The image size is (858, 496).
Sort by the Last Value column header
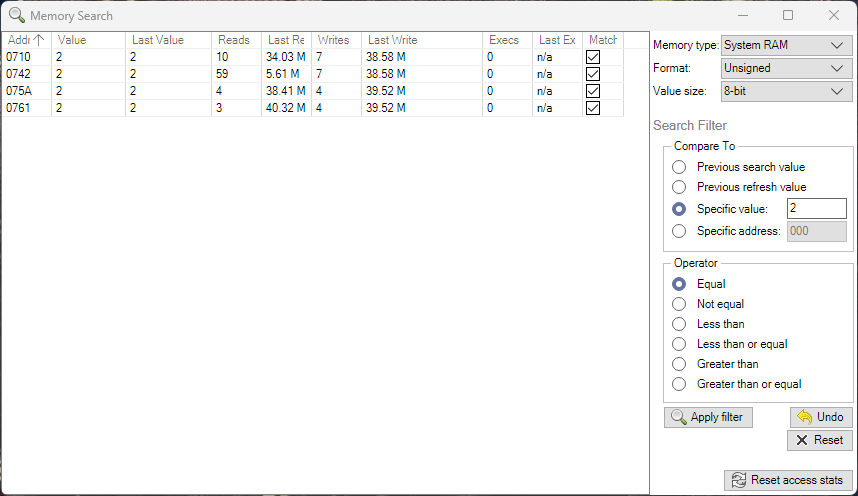169,40
